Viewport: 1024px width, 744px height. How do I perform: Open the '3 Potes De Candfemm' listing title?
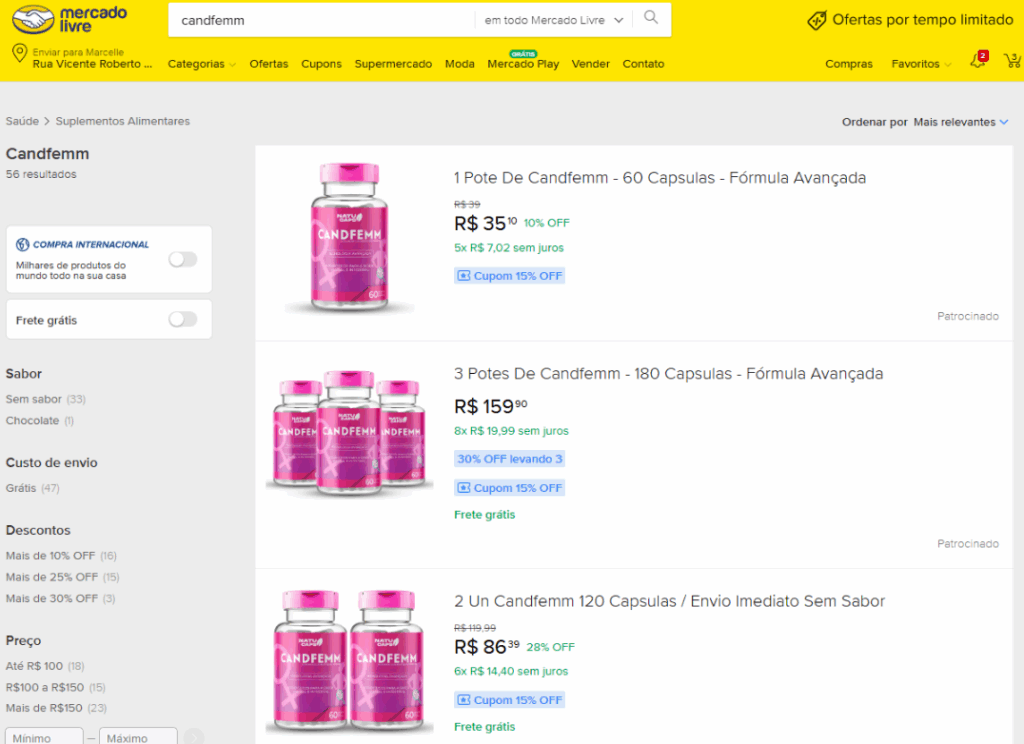[669, 374]
